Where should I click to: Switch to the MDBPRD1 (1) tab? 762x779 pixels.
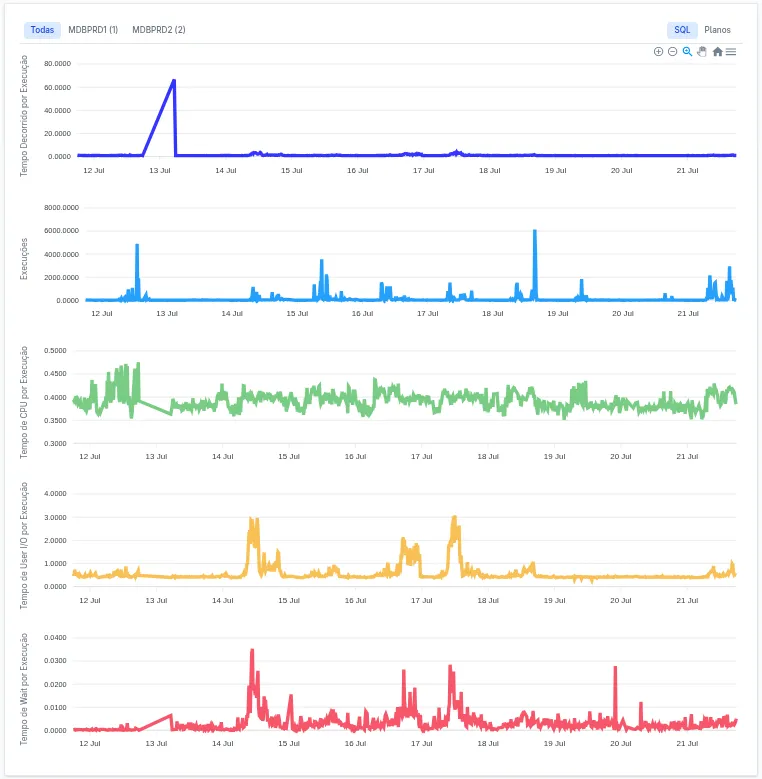[93, 30]
